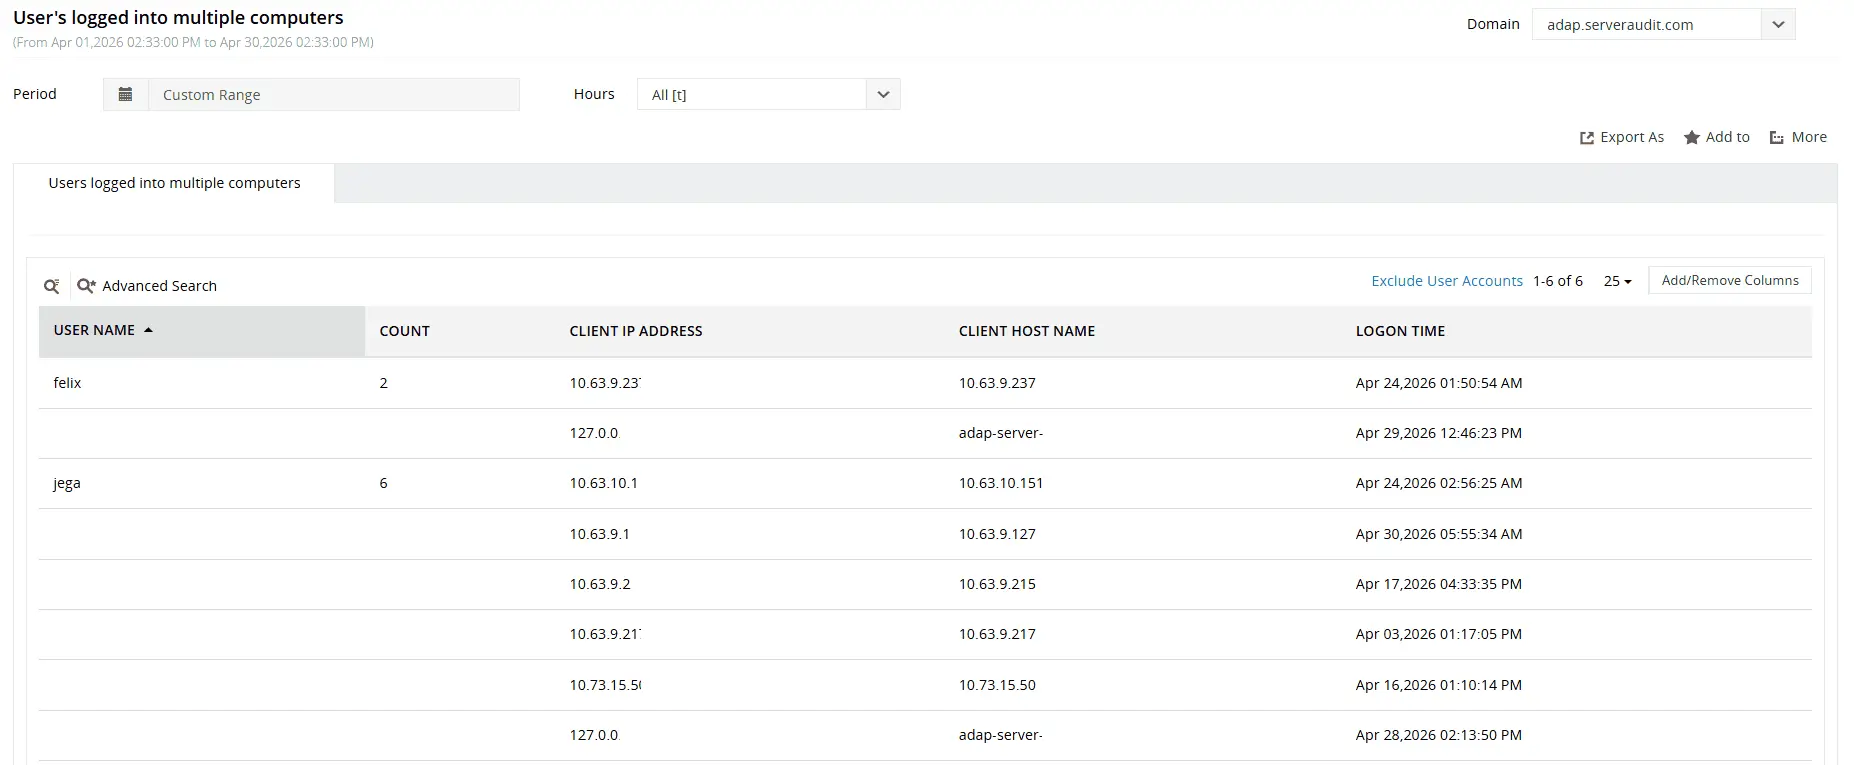Click the count value 2 for felix

click(x=383, y=383)
